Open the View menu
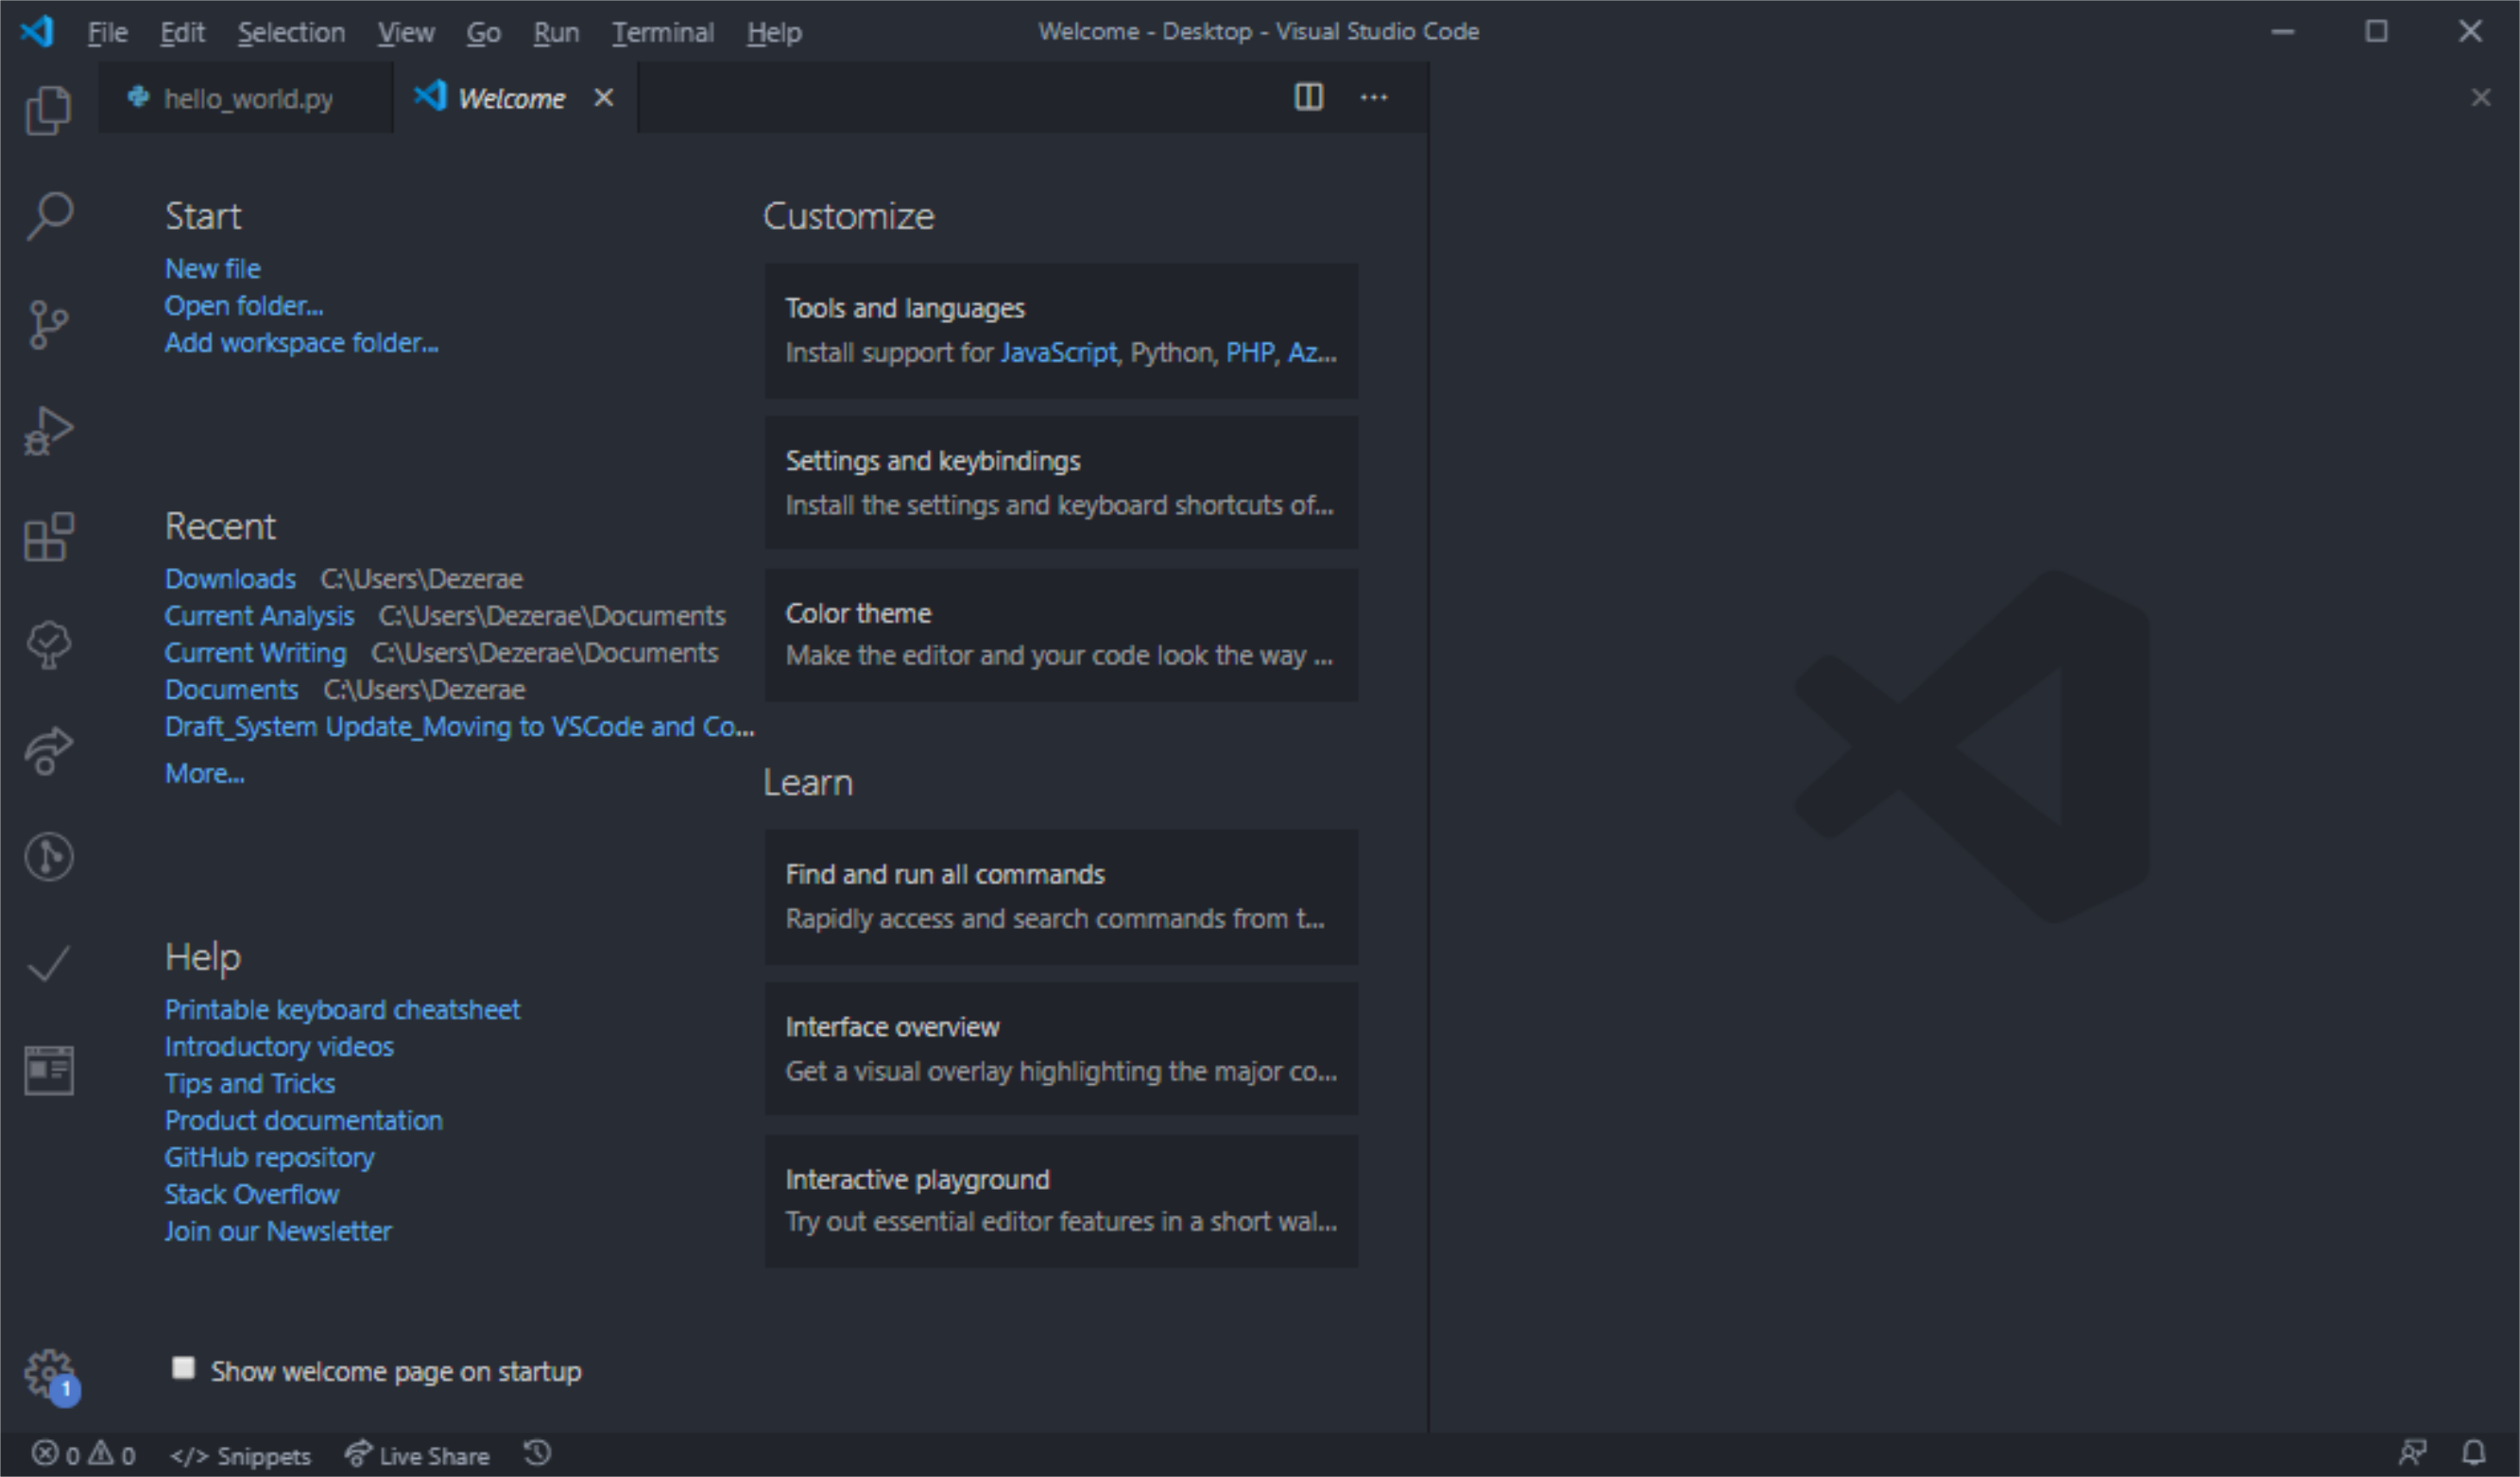Screen dimensions: 2520x1477 [406, 32]
